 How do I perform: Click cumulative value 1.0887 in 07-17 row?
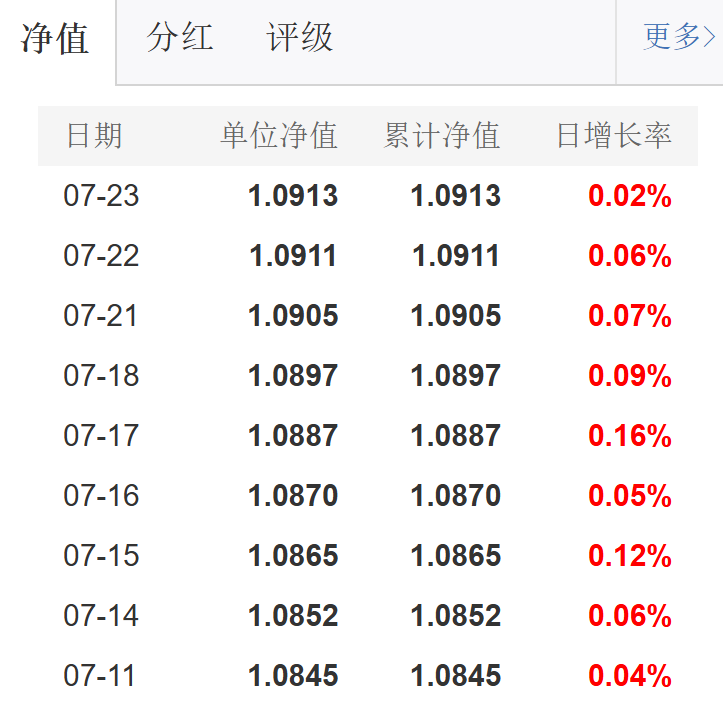pyautogui.click(x=456, y=435)
